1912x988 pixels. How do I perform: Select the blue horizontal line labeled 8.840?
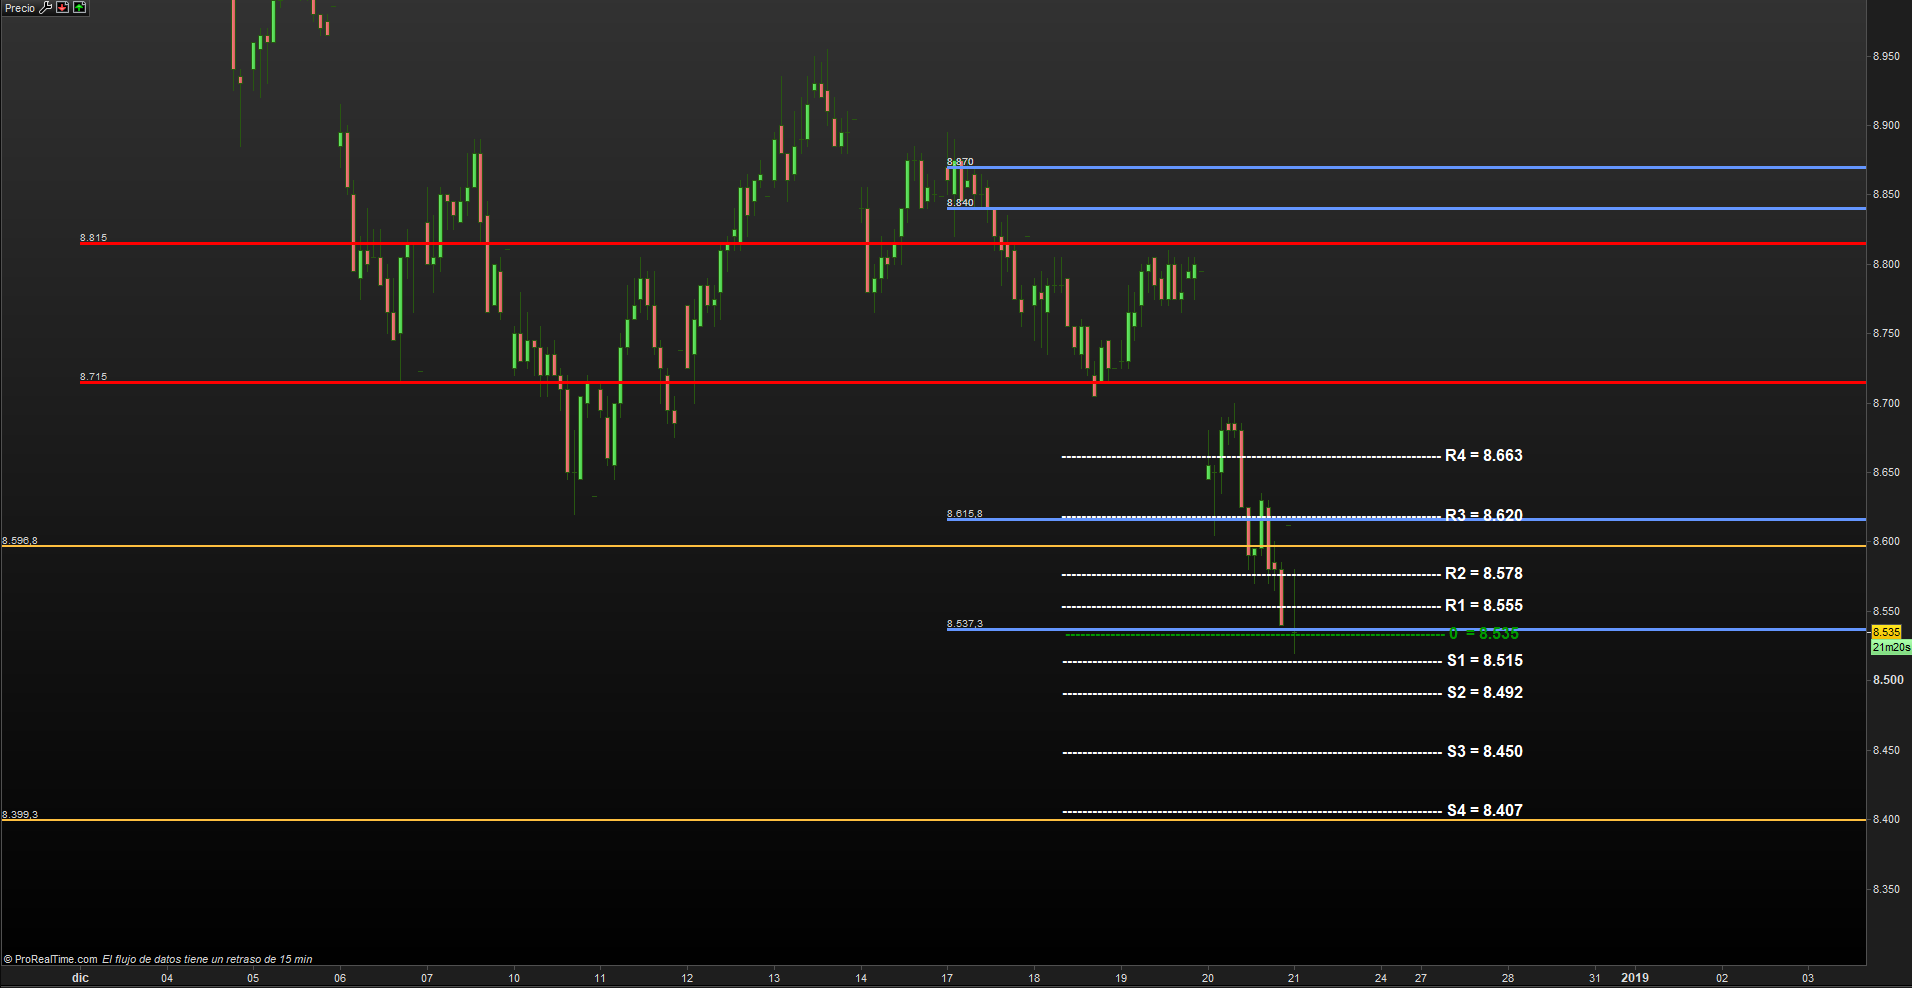[x=1400, y=208]
